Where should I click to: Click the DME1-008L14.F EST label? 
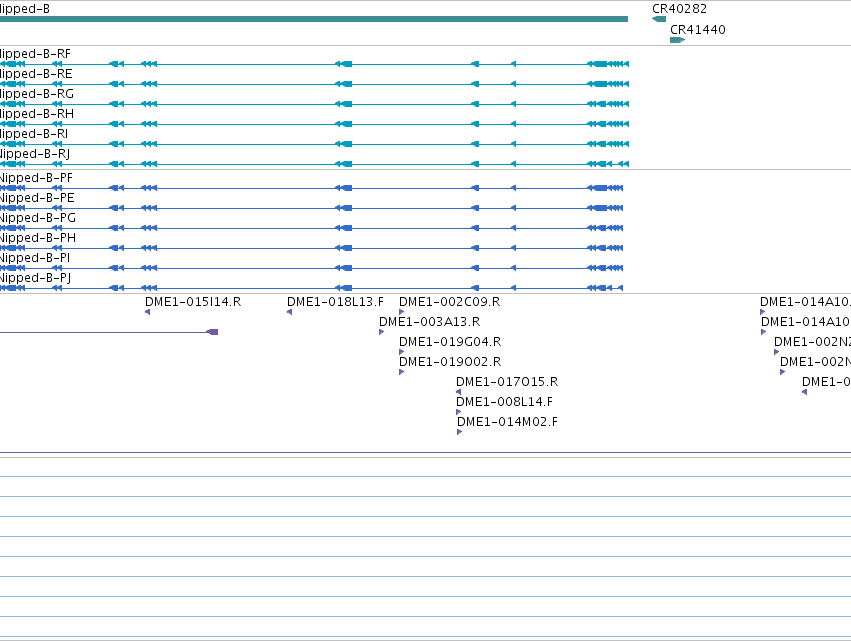504,402
